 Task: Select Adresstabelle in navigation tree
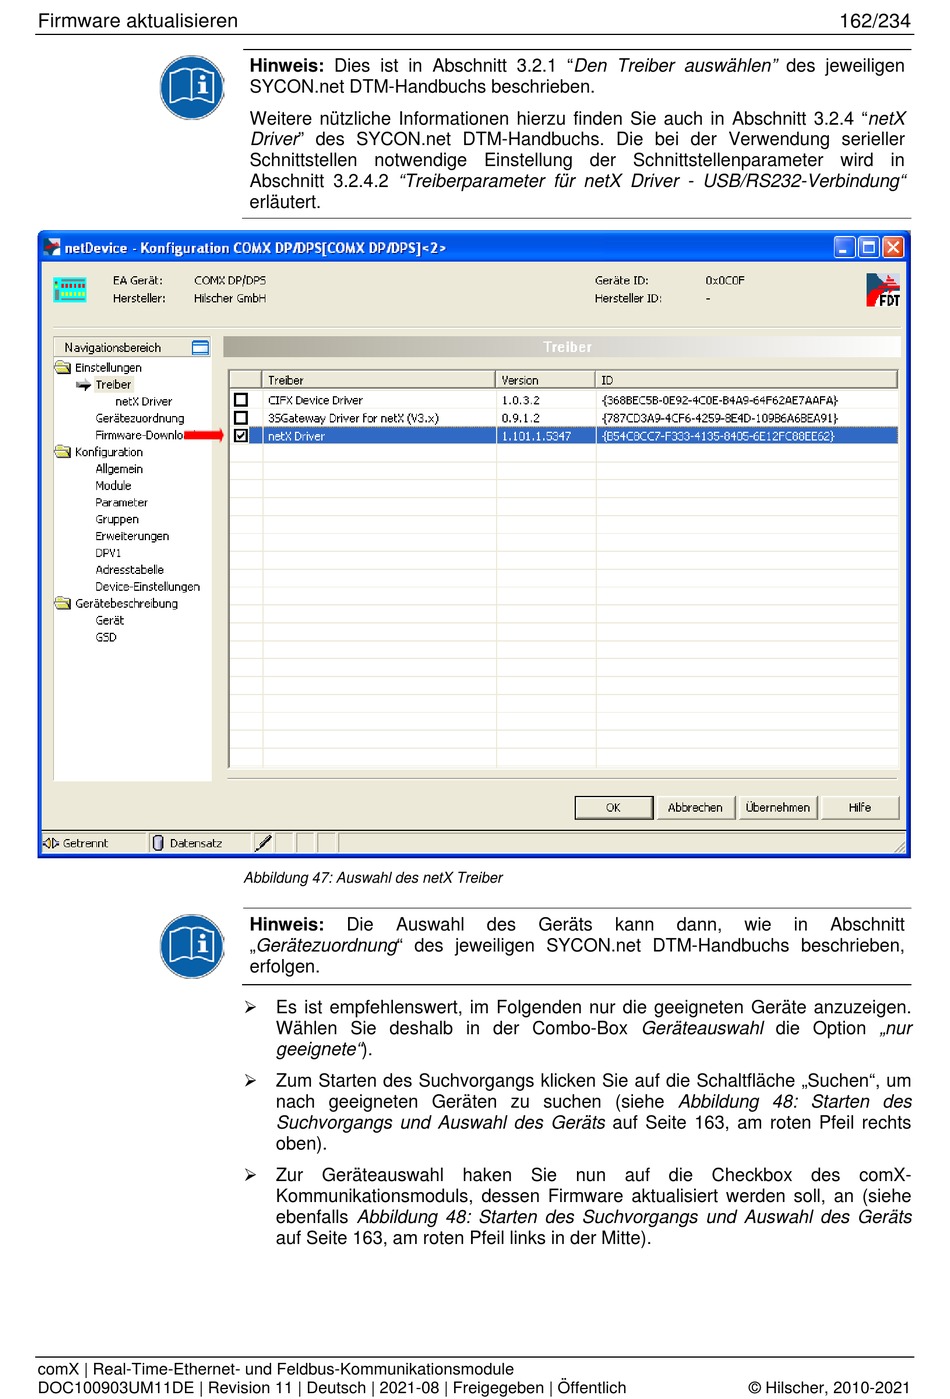coord(129,570)
